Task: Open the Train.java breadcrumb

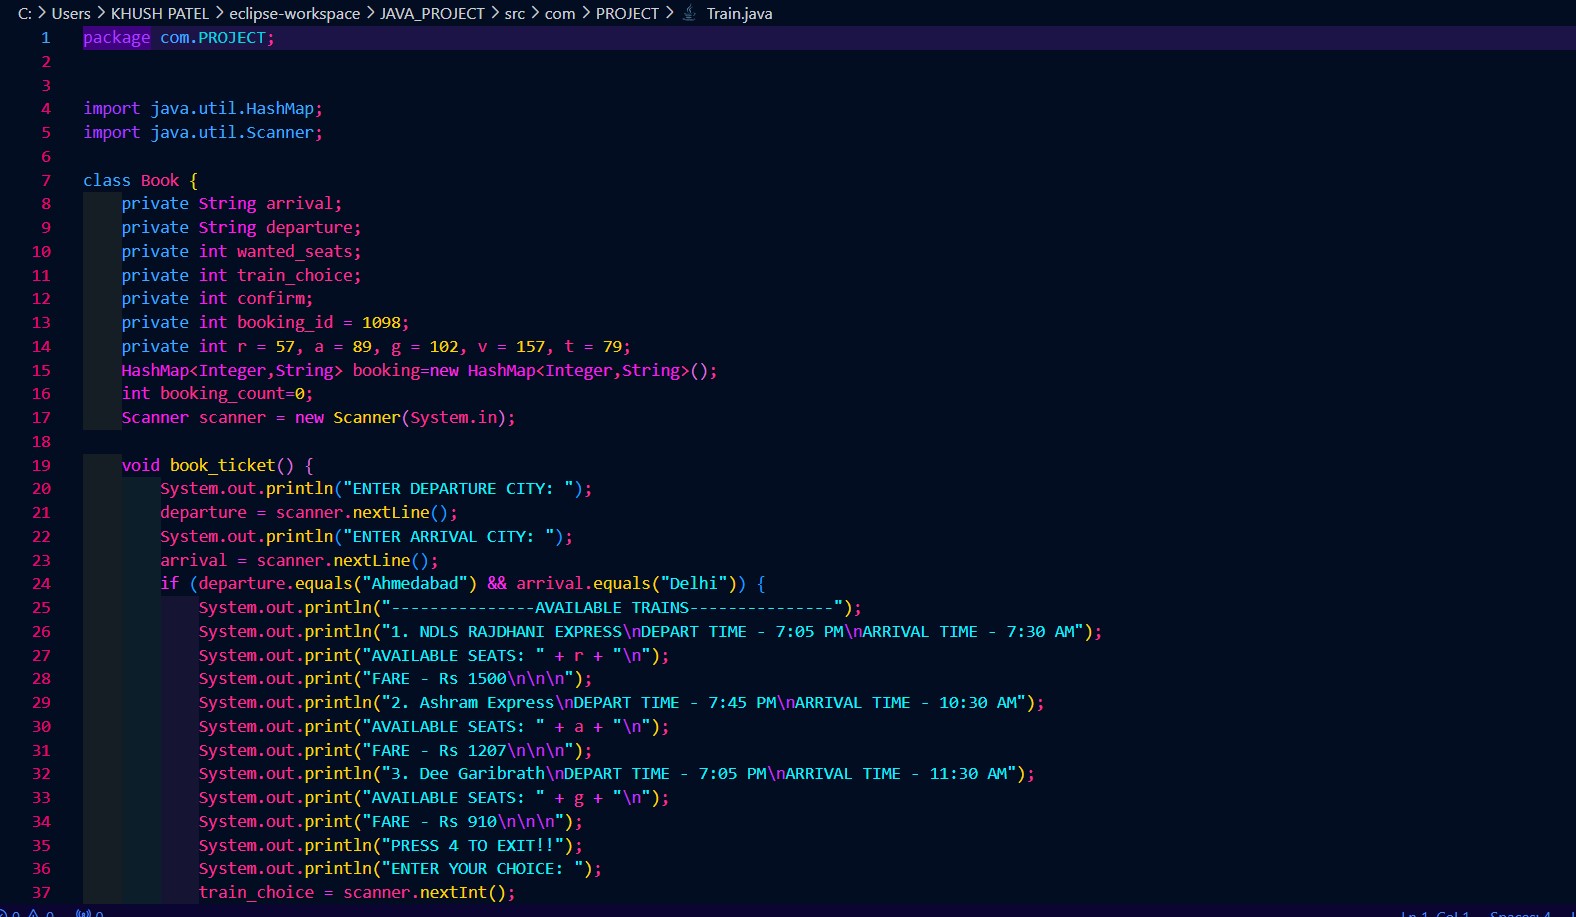Action: (739, 13)
